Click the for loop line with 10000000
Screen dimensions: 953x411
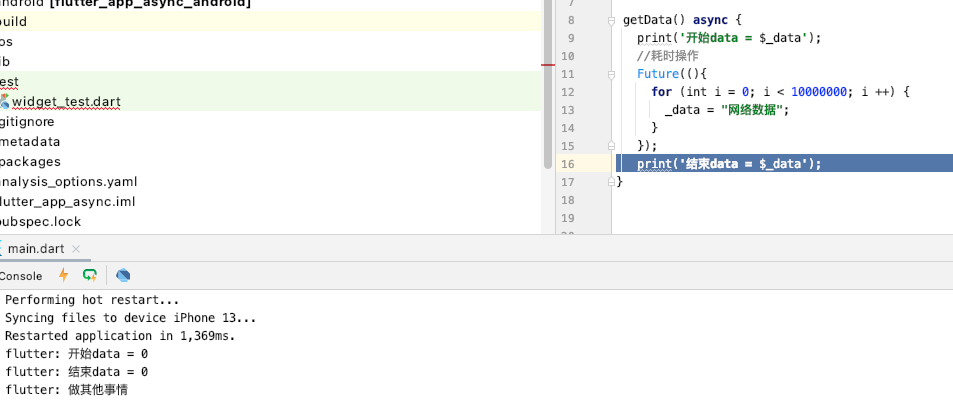point(780,92)
